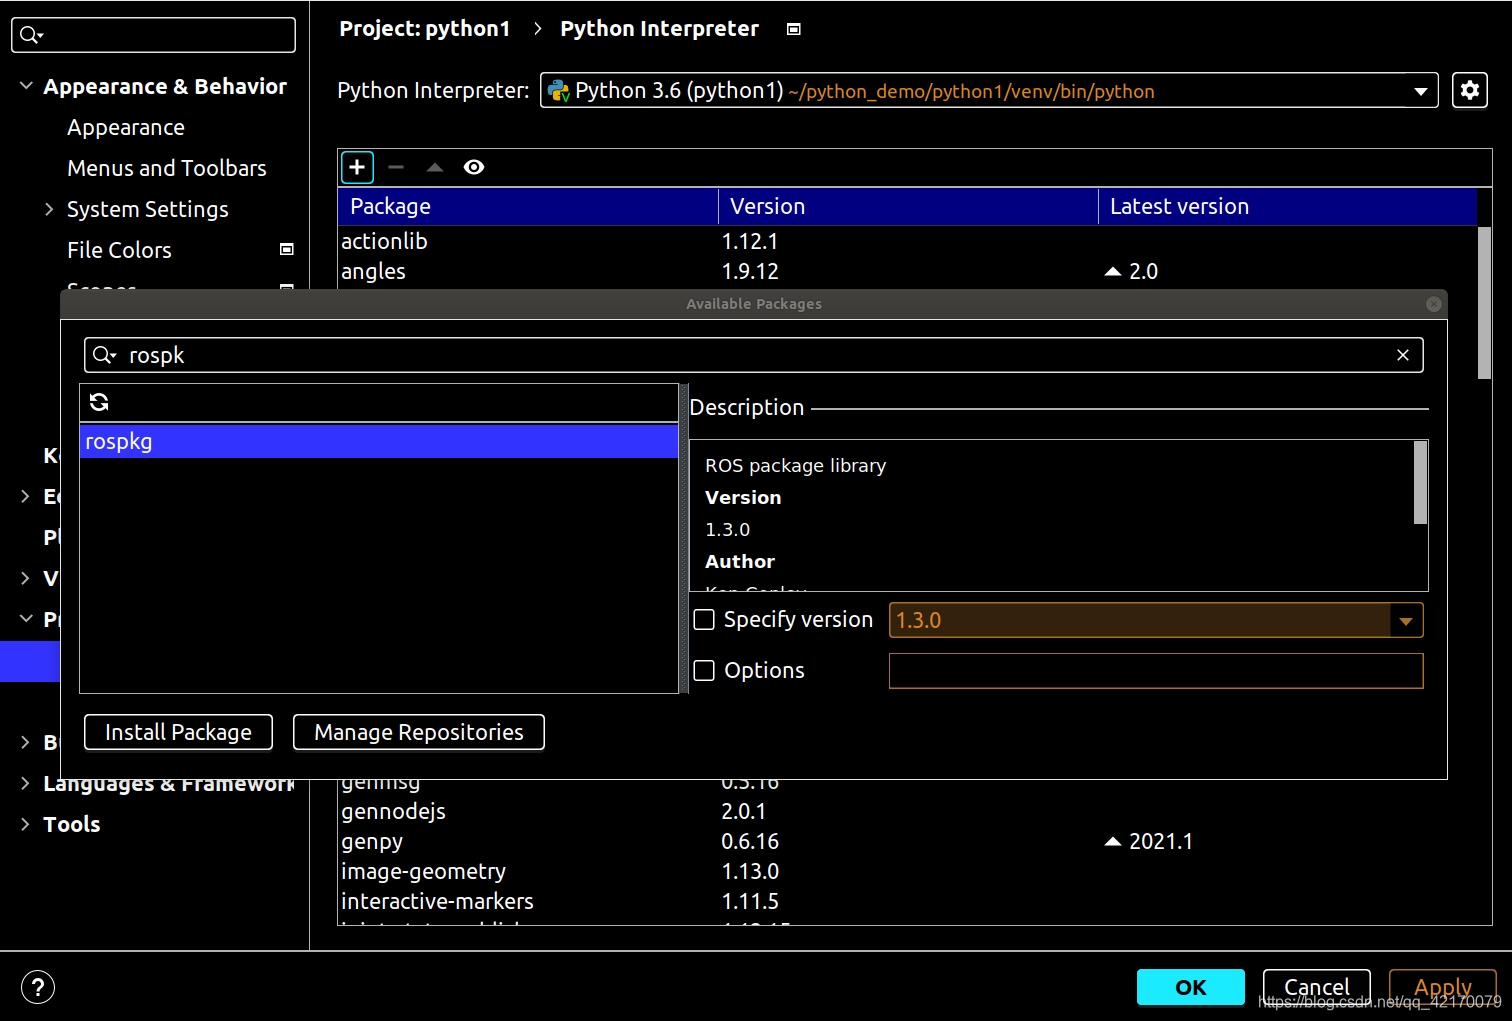Open the help question mark button

point(38,987)
